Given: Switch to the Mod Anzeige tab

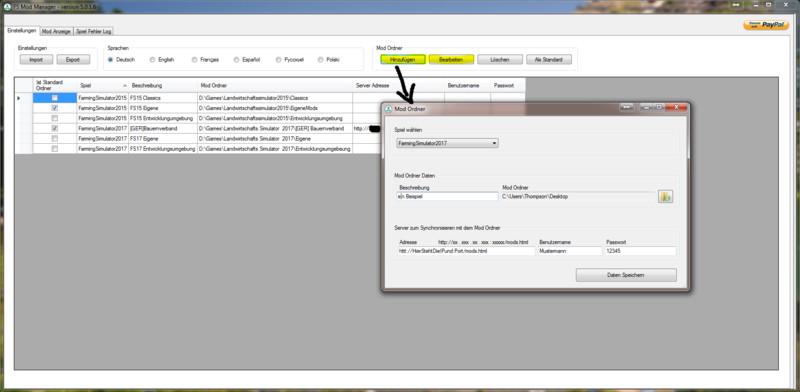Looking at the screenshot, I should 57,31.
